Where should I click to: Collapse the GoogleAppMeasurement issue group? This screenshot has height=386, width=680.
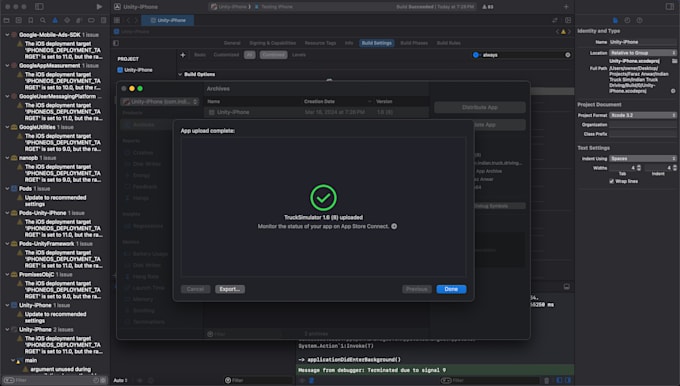(x=7, y=65)
